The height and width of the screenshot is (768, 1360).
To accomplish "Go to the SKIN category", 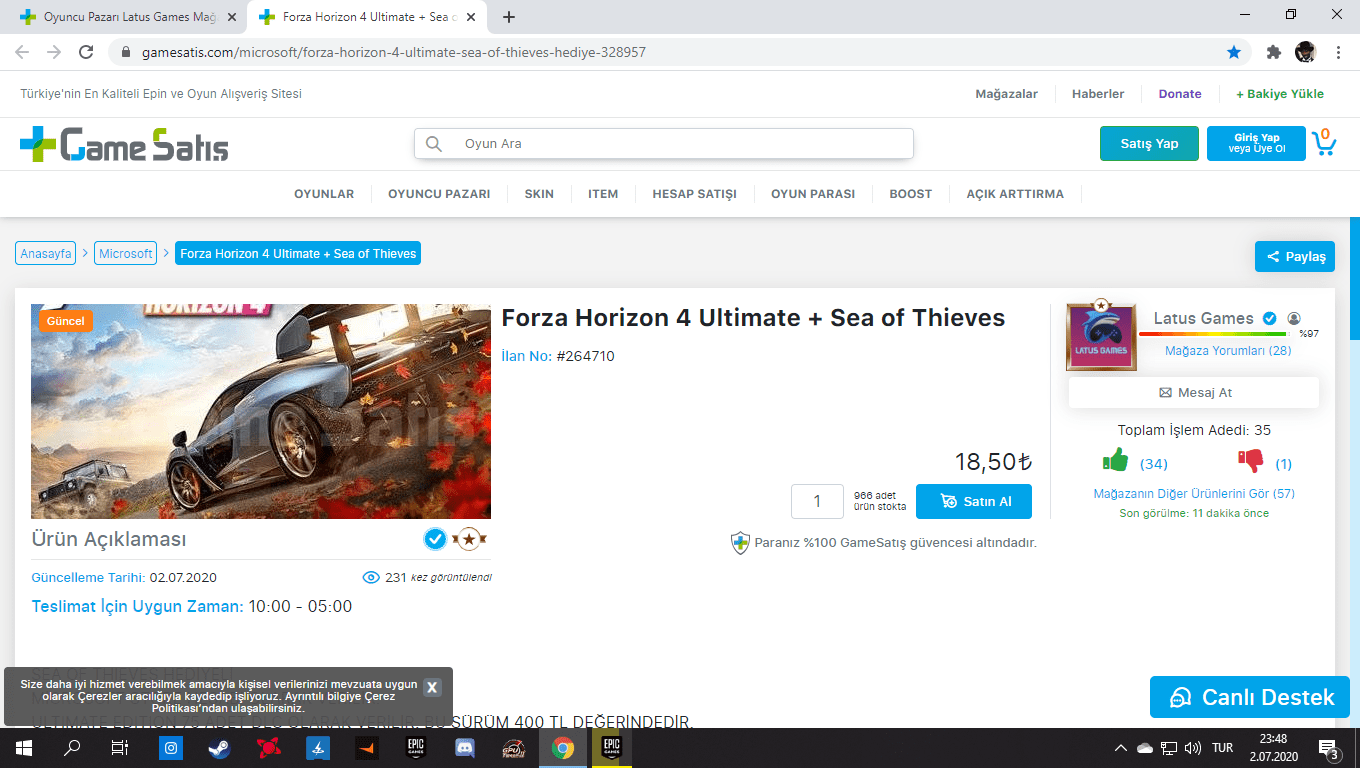I will (x=539, y=194).
